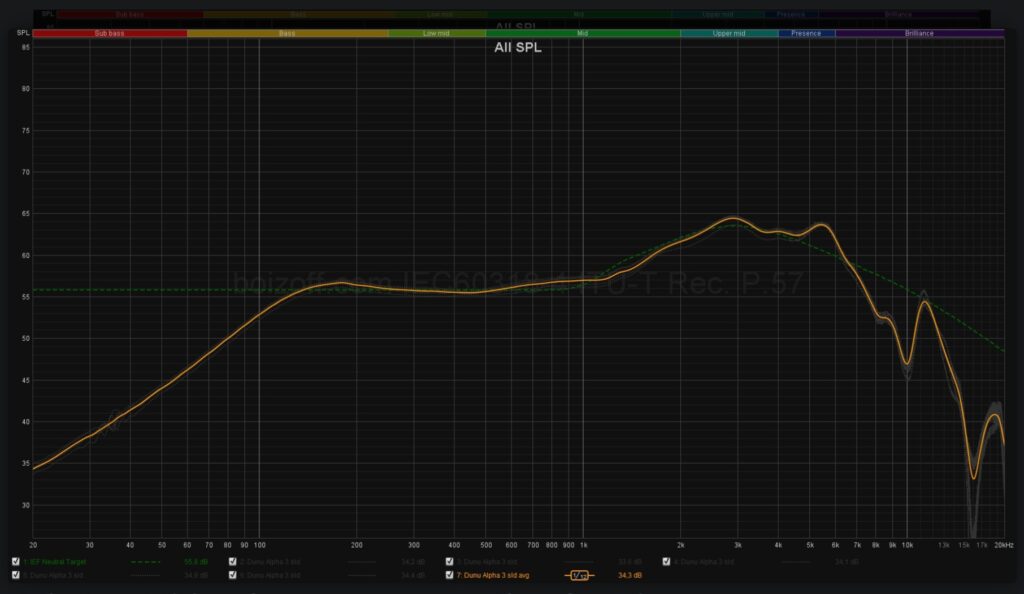
Task: Uncheck the 1: IEF Neutral Target trace checkbox
Action: pos(16,561)
